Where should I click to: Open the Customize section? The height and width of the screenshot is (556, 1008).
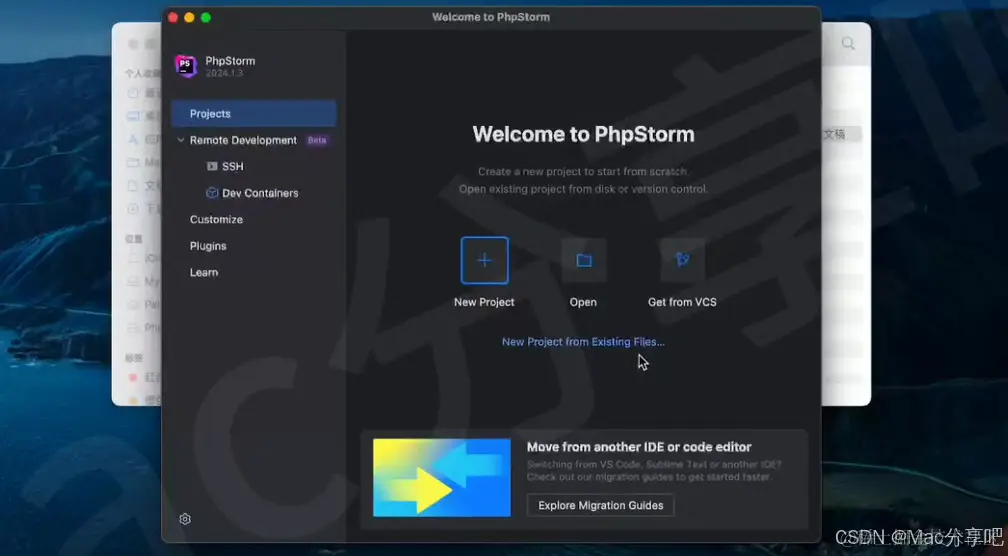pos(216,219)
